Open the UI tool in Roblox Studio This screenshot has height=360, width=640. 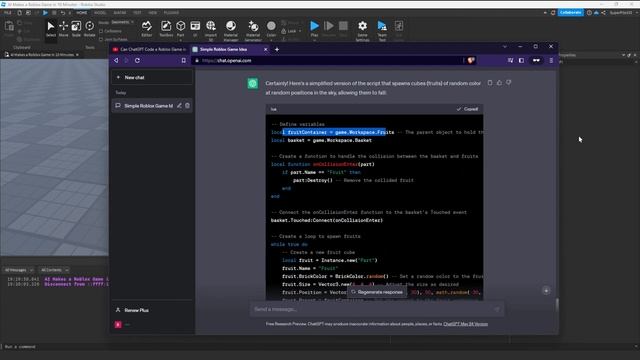point(195,29)
